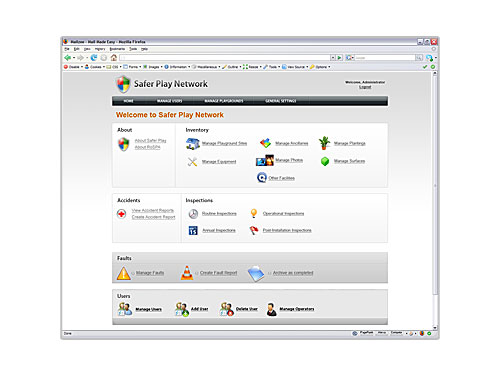The height and width of the screenshot is (375, 500).
Task: Select the MANAGE PLAYGROUNDS navigation tab
Action: coord(224,101)
